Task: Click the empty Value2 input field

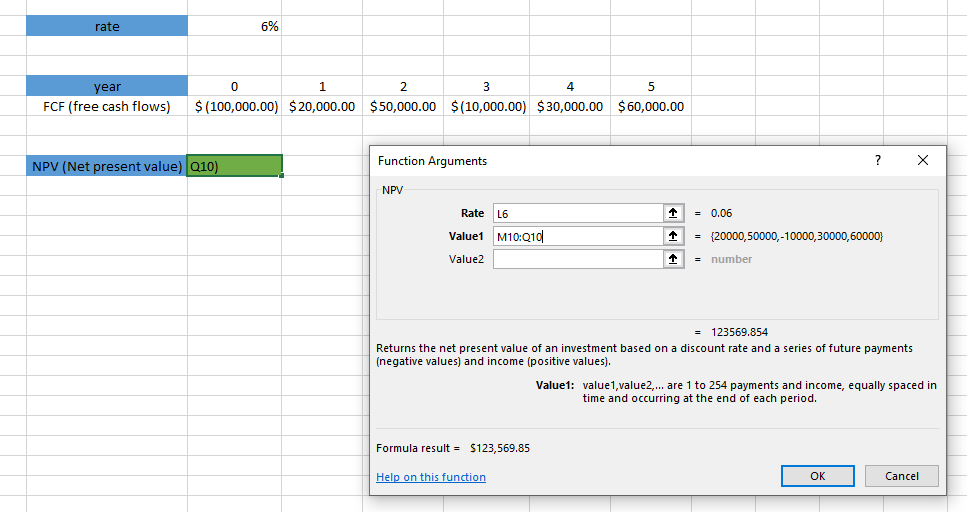Action: 576,259
